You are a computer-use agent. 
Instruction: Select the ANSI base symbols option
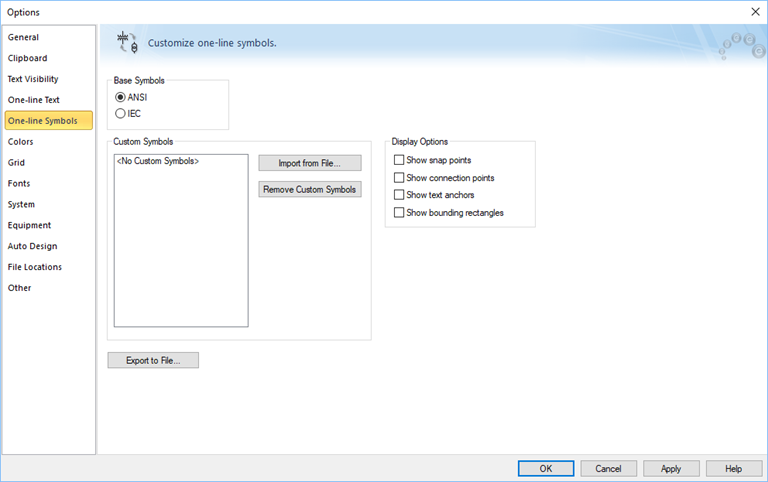(x=131, y=97)
